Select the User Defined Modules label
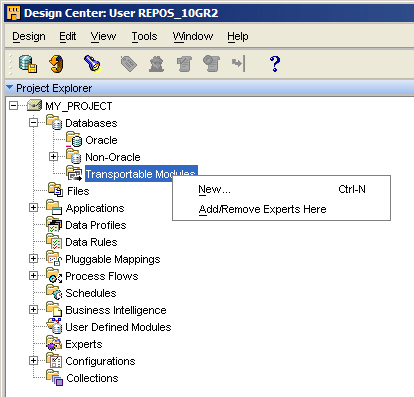 (118, 327)
